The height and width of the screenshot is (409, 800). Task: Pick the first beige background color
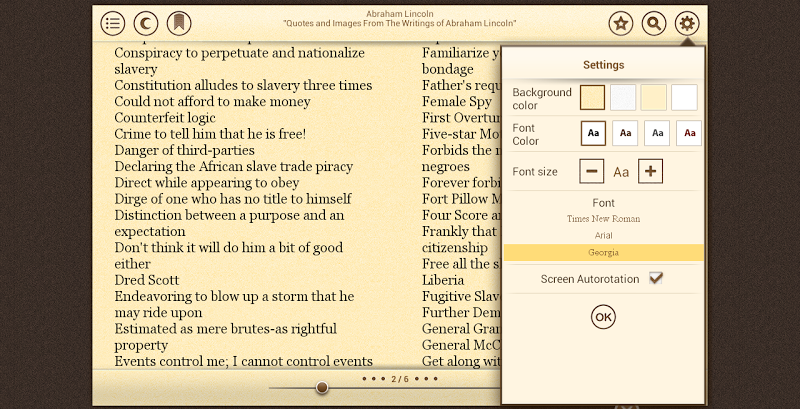pyautogui.click(x=593, y=97)
